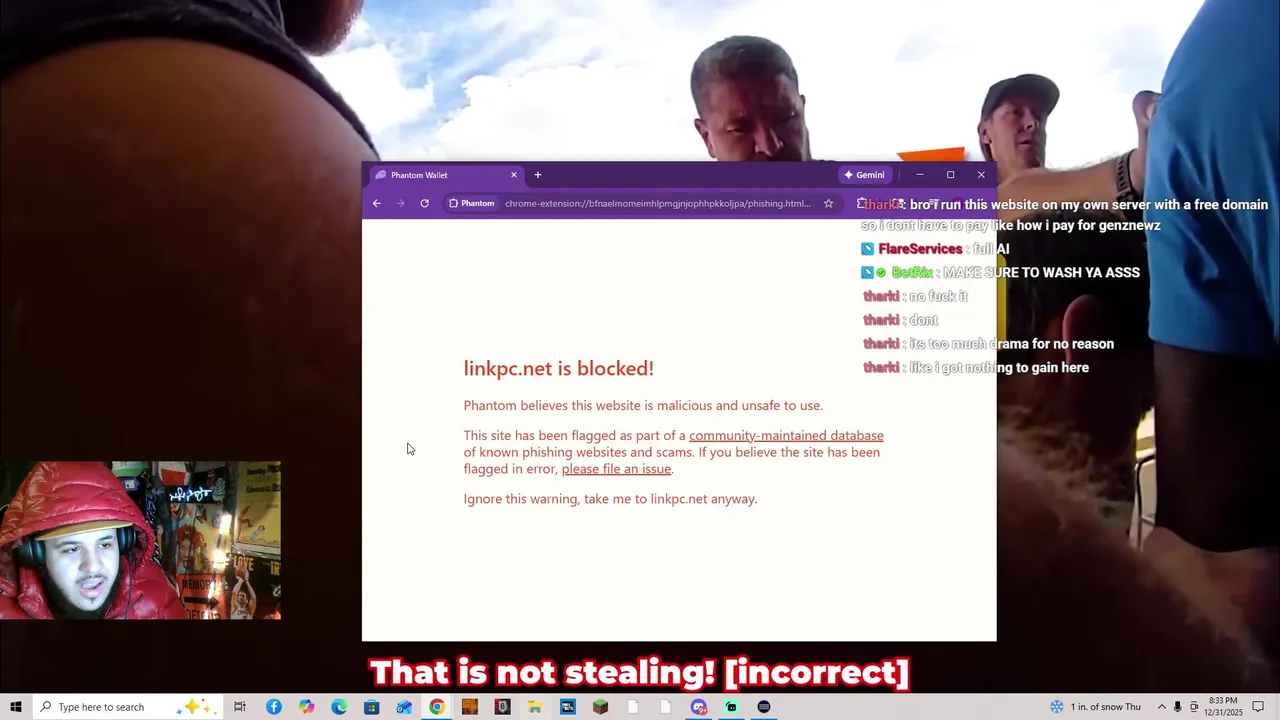Click the Meet Now camera tray icon
The height and width of the screenshot is (720, 1280).
[x=1194, y=707]
